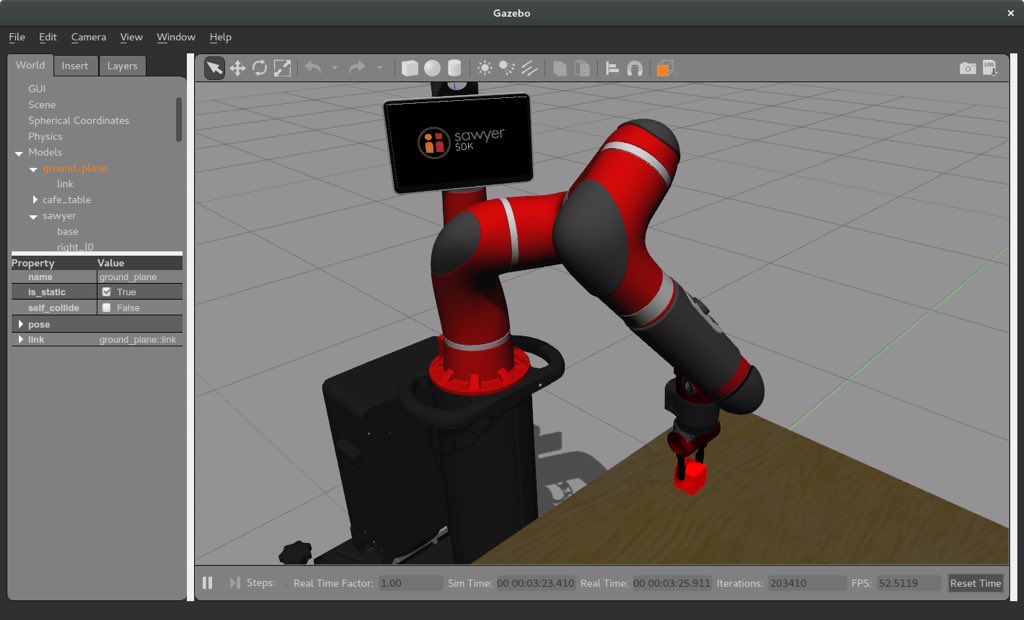Collapse the sawyer tree node

33,216
